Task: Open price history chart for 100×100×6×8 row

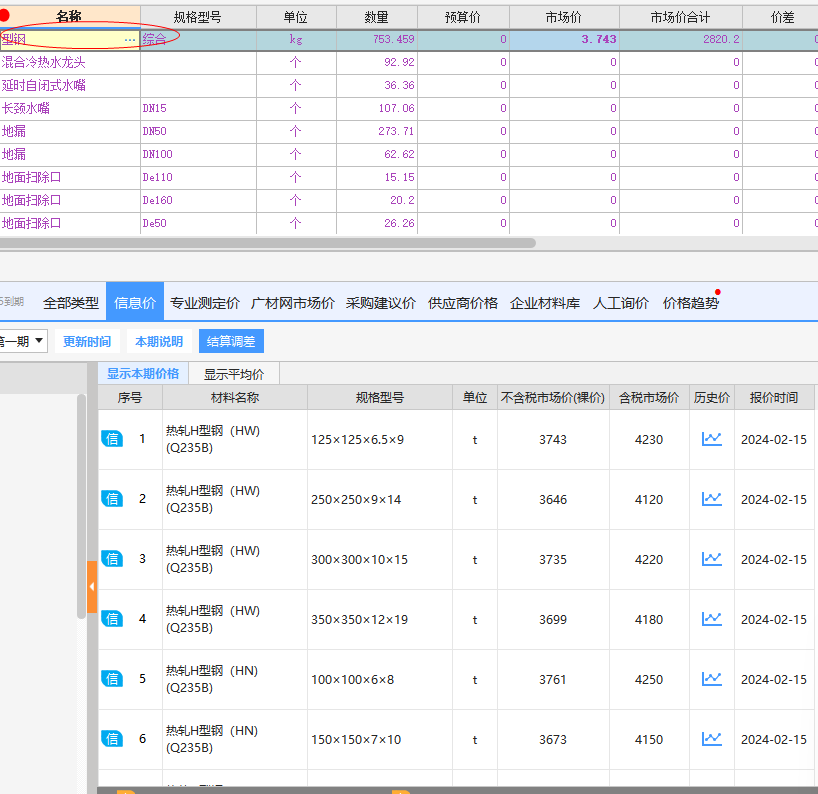Action: pyautogui.click(x=712, y=679)
